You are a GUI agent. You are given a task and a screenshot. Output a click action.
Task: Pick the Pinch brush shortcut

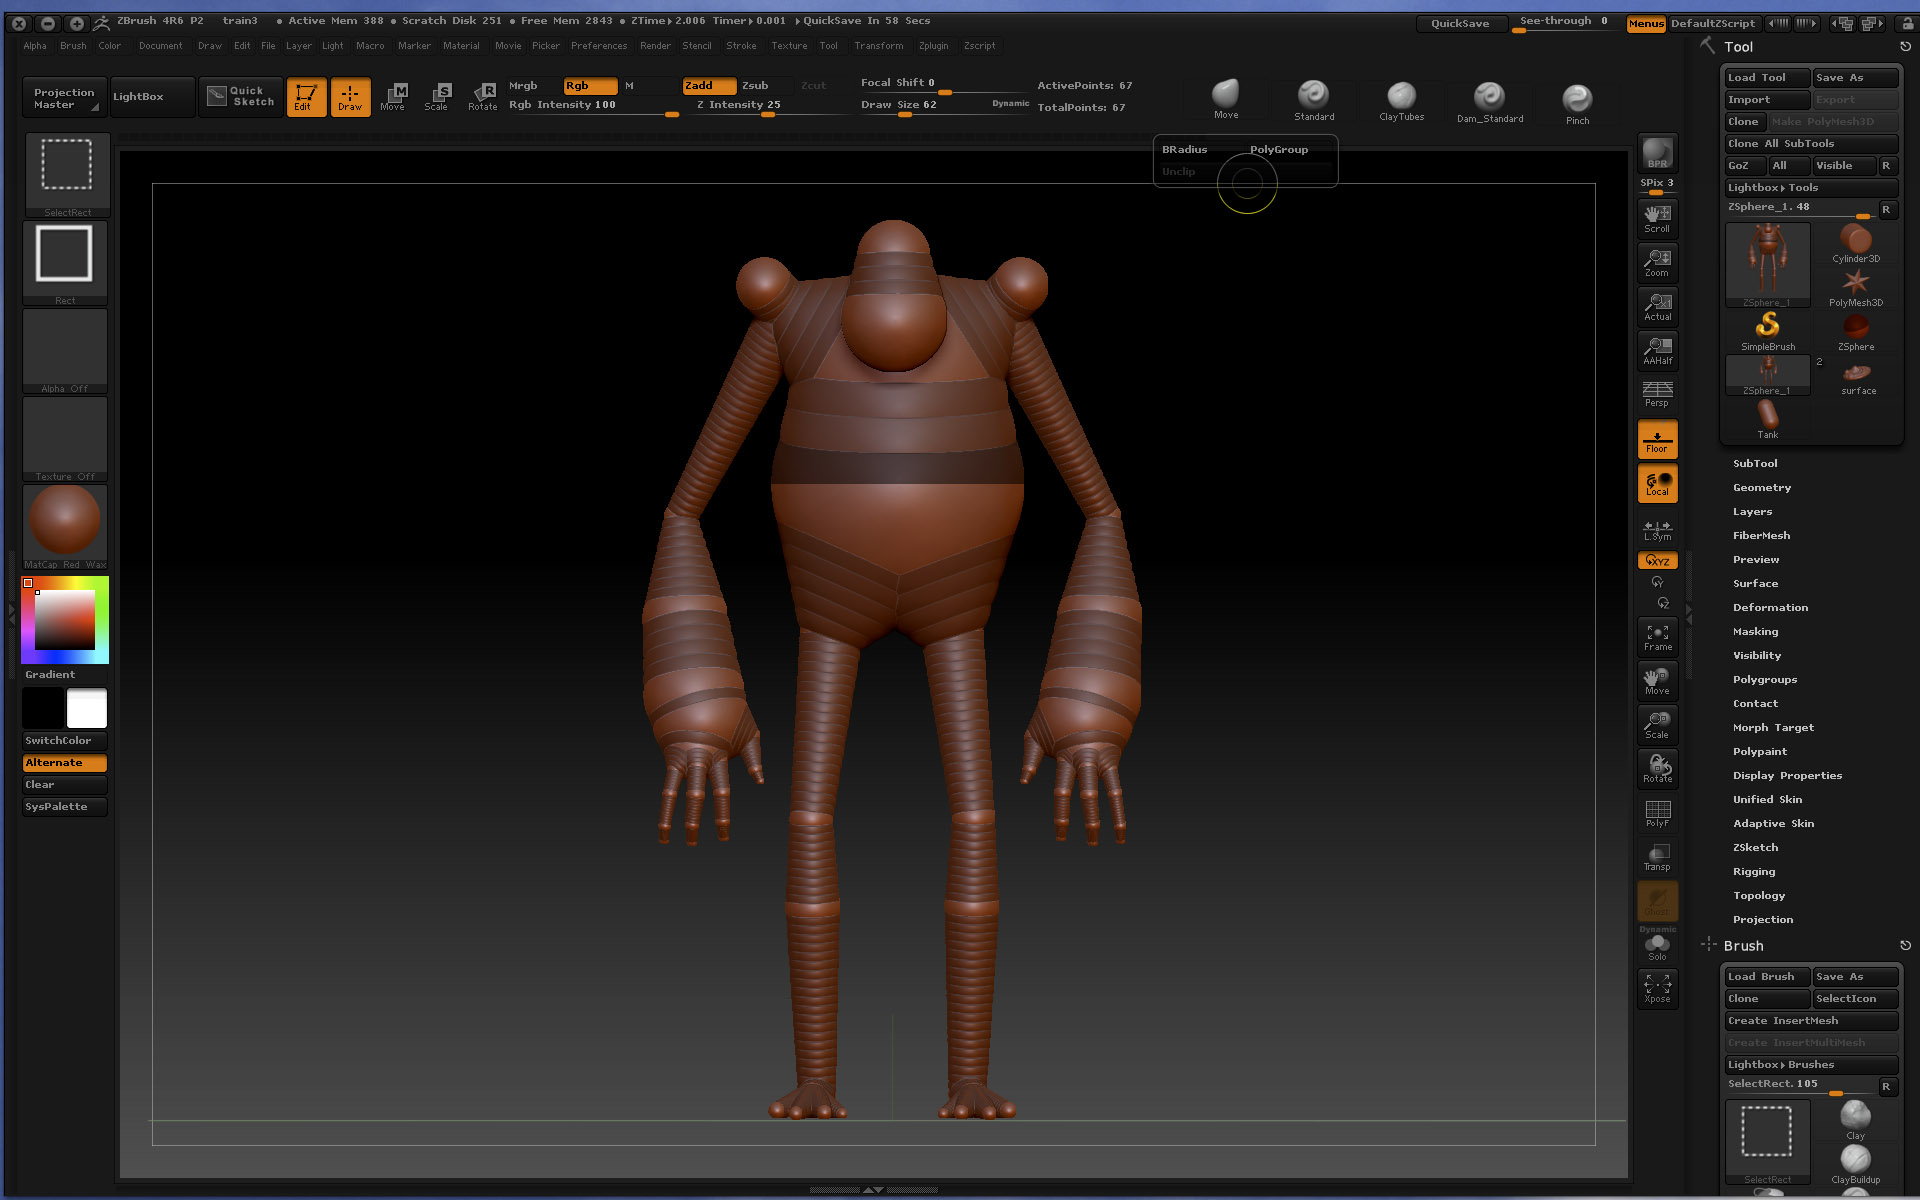(x=1577, y=103)
